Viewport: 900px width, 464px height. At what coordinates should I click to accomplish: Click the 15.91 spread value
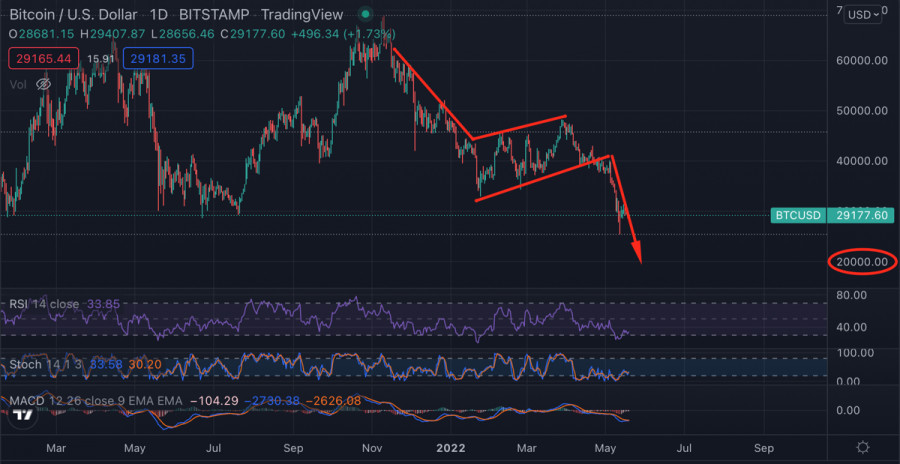coord(100,58)
